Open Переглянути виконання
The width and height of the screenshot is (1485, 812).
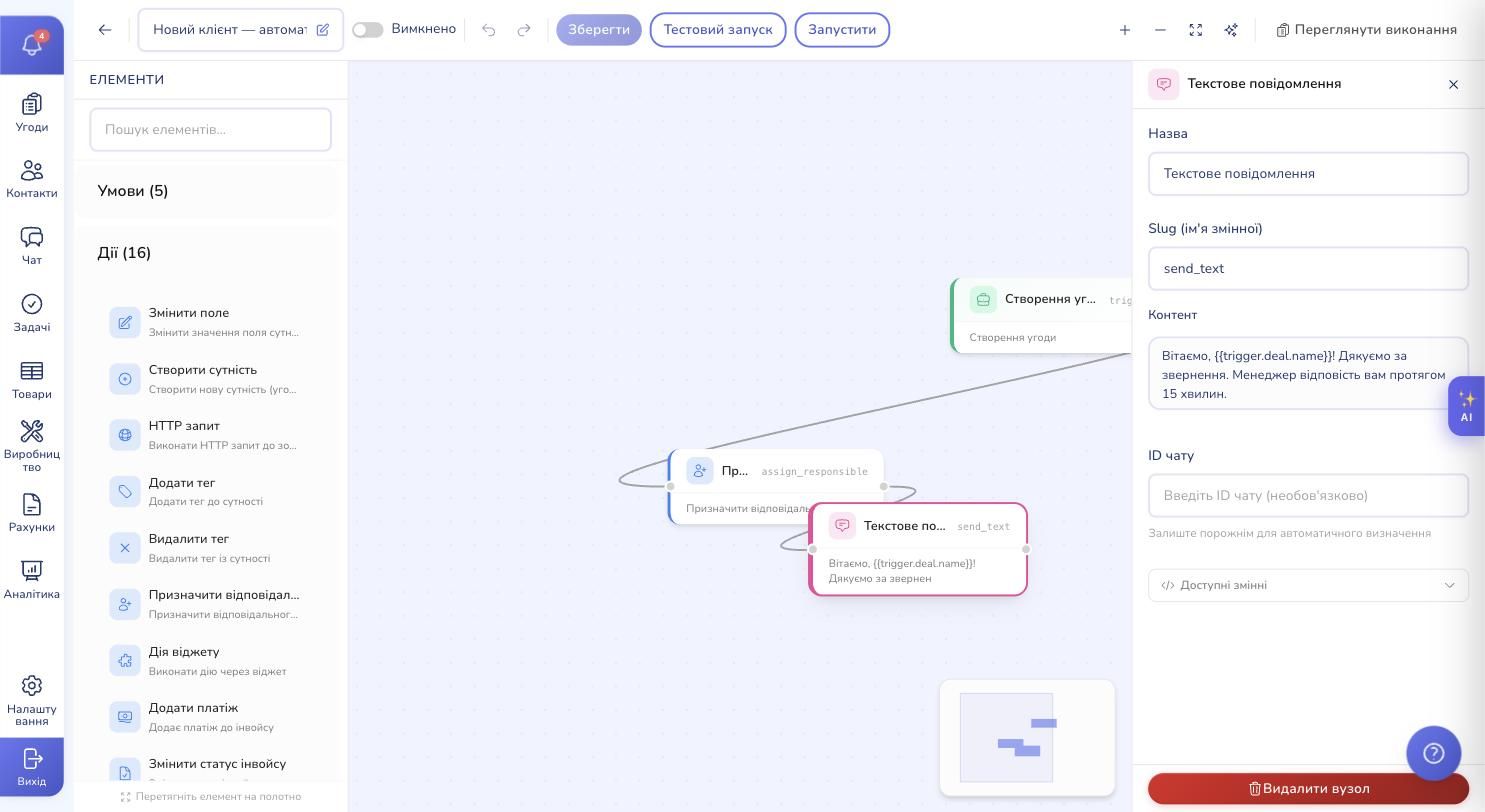(x=1367, y=30)
